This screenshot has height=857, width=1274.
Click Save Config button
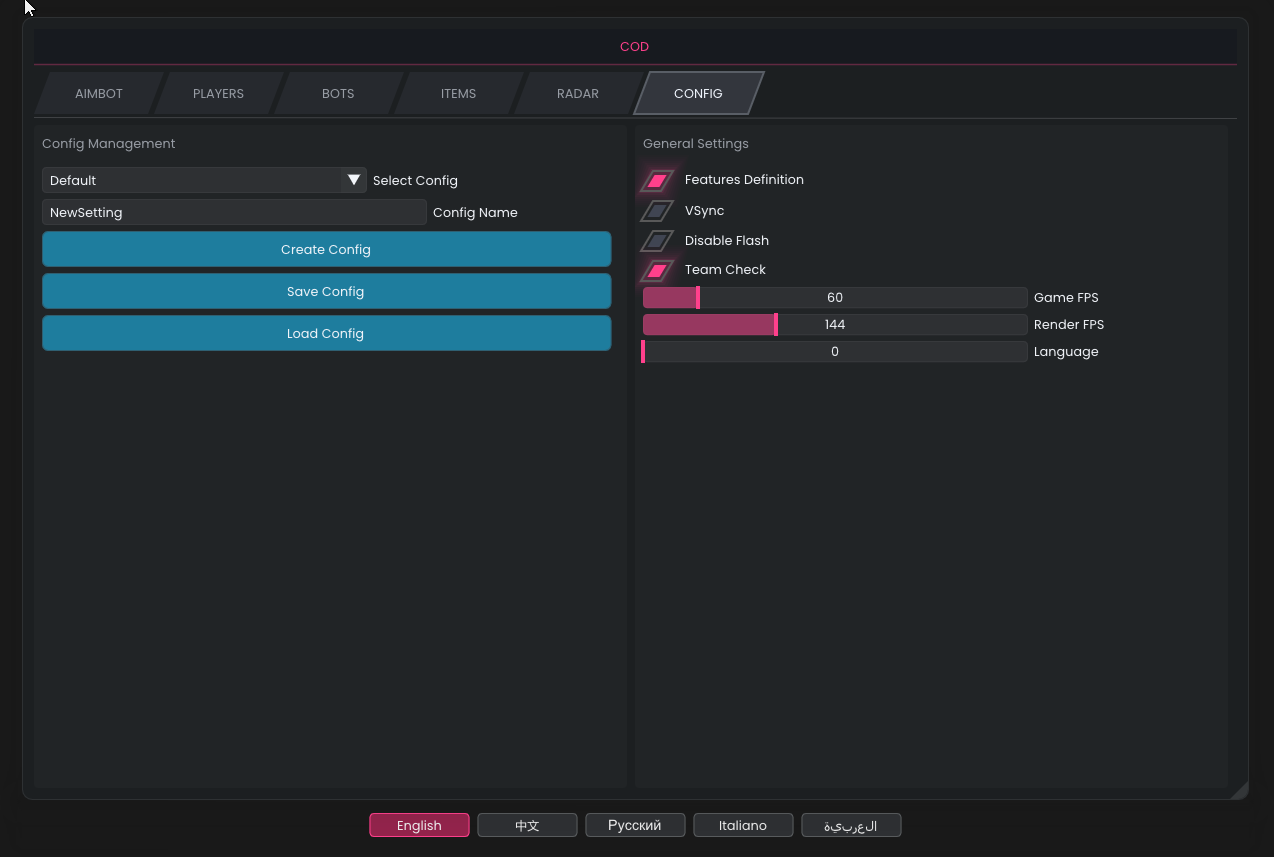tap(326, 292)
